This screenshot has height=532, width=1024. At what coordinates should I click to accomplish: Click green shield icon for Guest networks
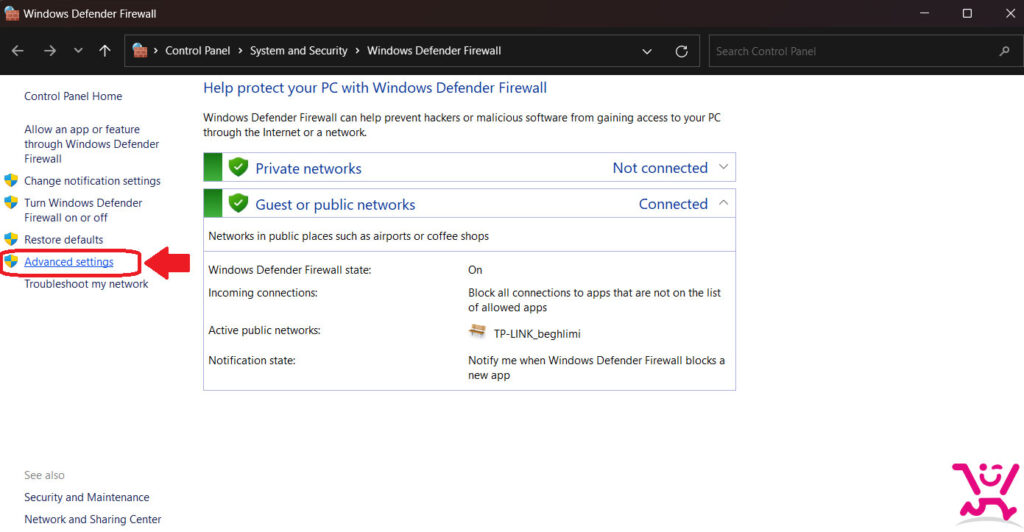coord(238,203)
